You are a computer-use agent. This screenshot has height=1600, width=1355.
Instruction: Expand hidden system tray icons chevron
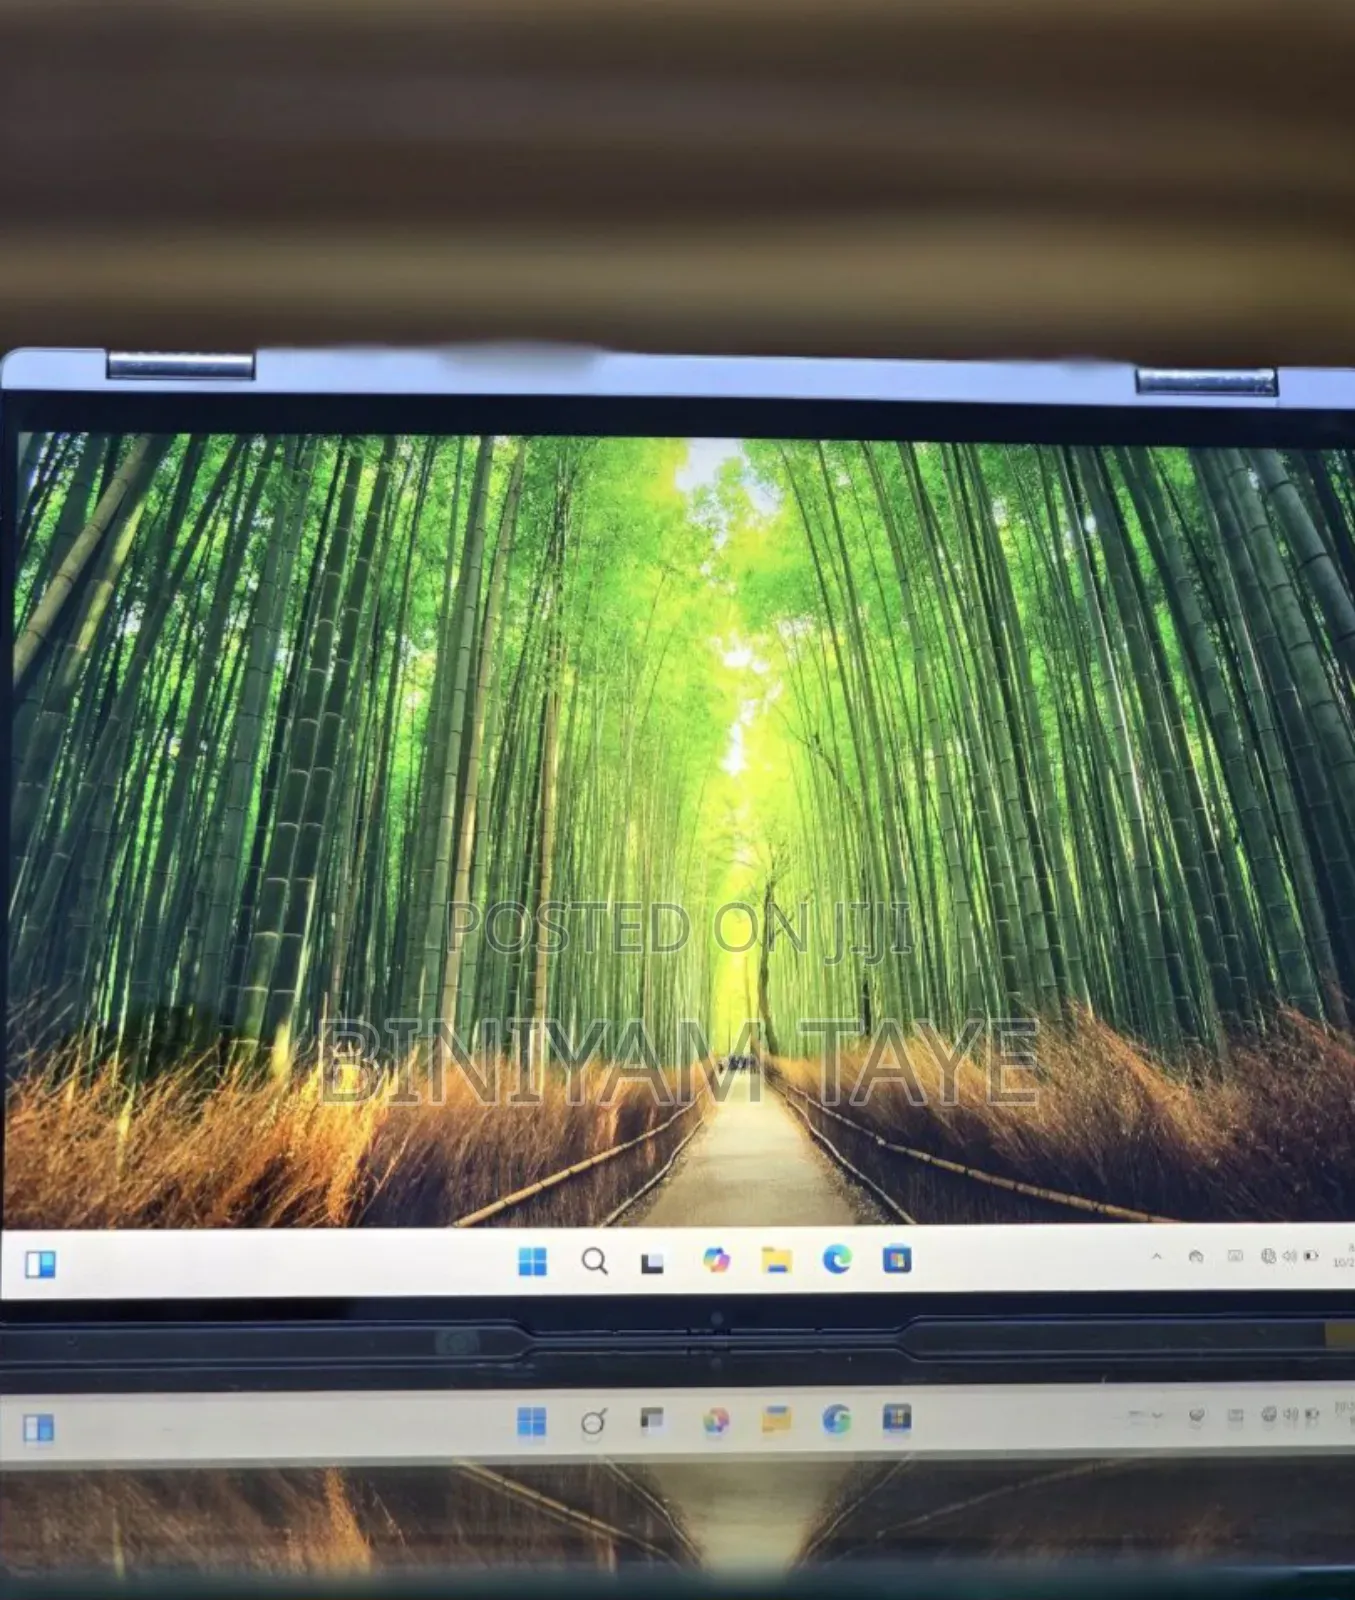[1157, 1256]
